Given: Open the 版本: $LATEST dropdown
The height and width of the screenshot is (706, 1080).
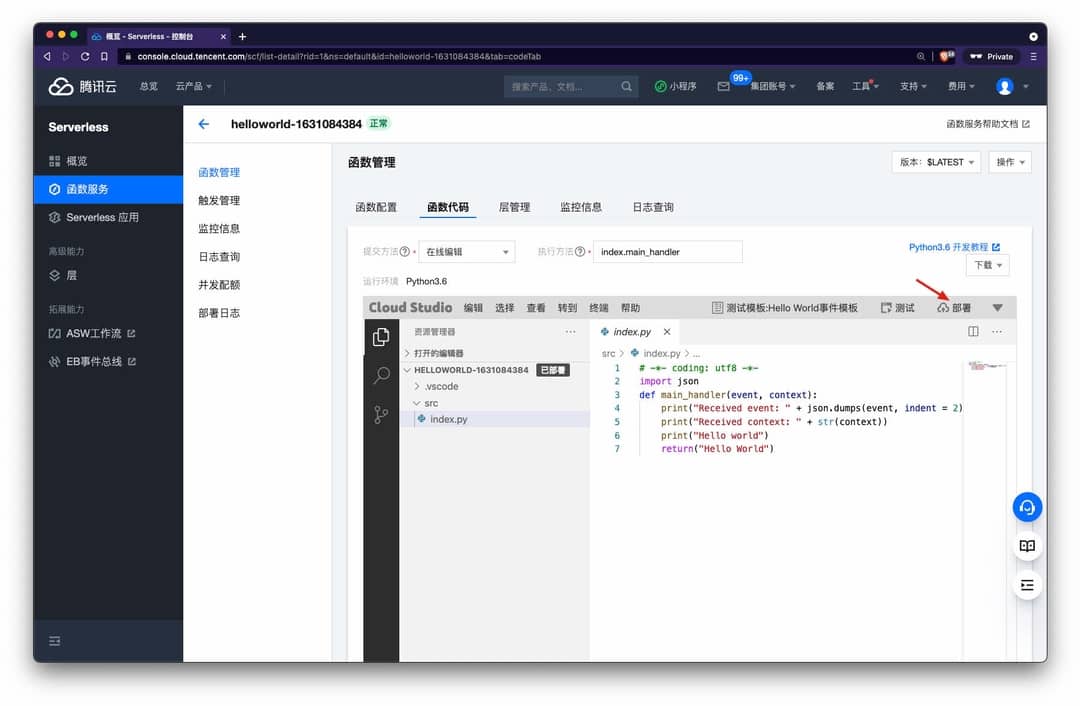Looking at the screenshot, I should tap(936, 162).
